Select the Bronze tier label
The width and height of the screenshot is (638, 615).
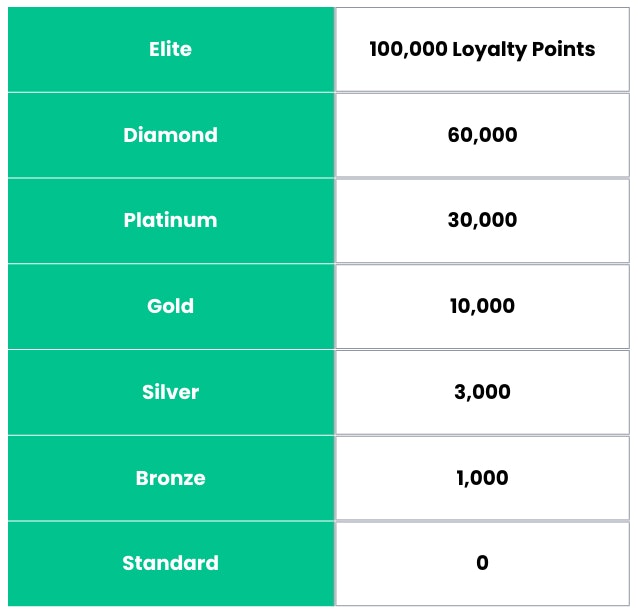(170, 478)
